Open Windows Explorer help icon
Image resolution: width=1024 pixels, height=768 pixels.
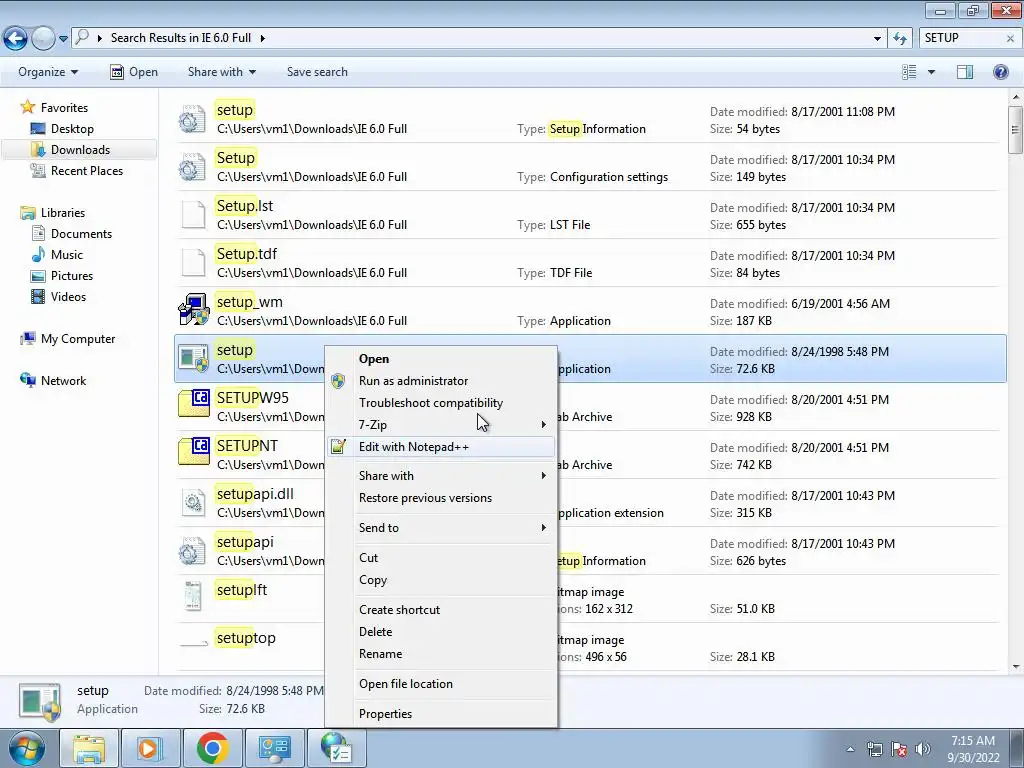pyautogui.click(x=1000, y=72)
